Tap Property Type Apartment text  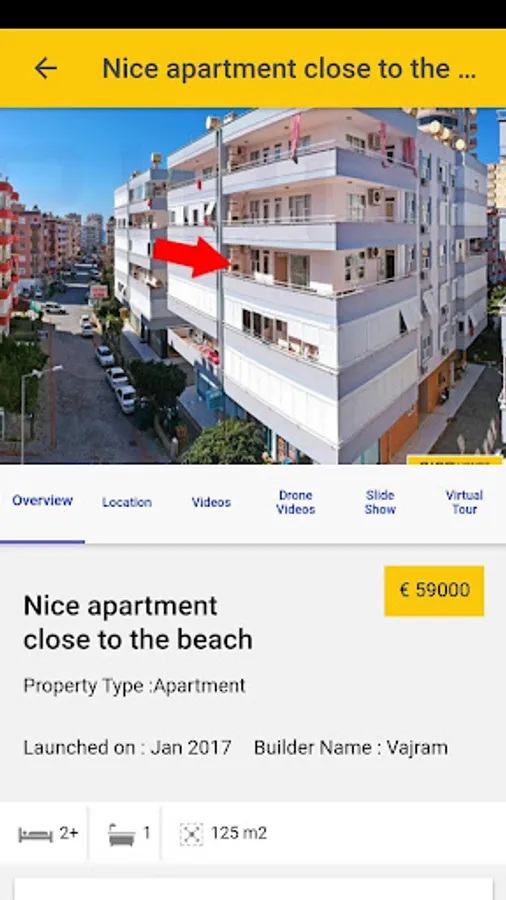pyautogui.click(x=134, y=685)
